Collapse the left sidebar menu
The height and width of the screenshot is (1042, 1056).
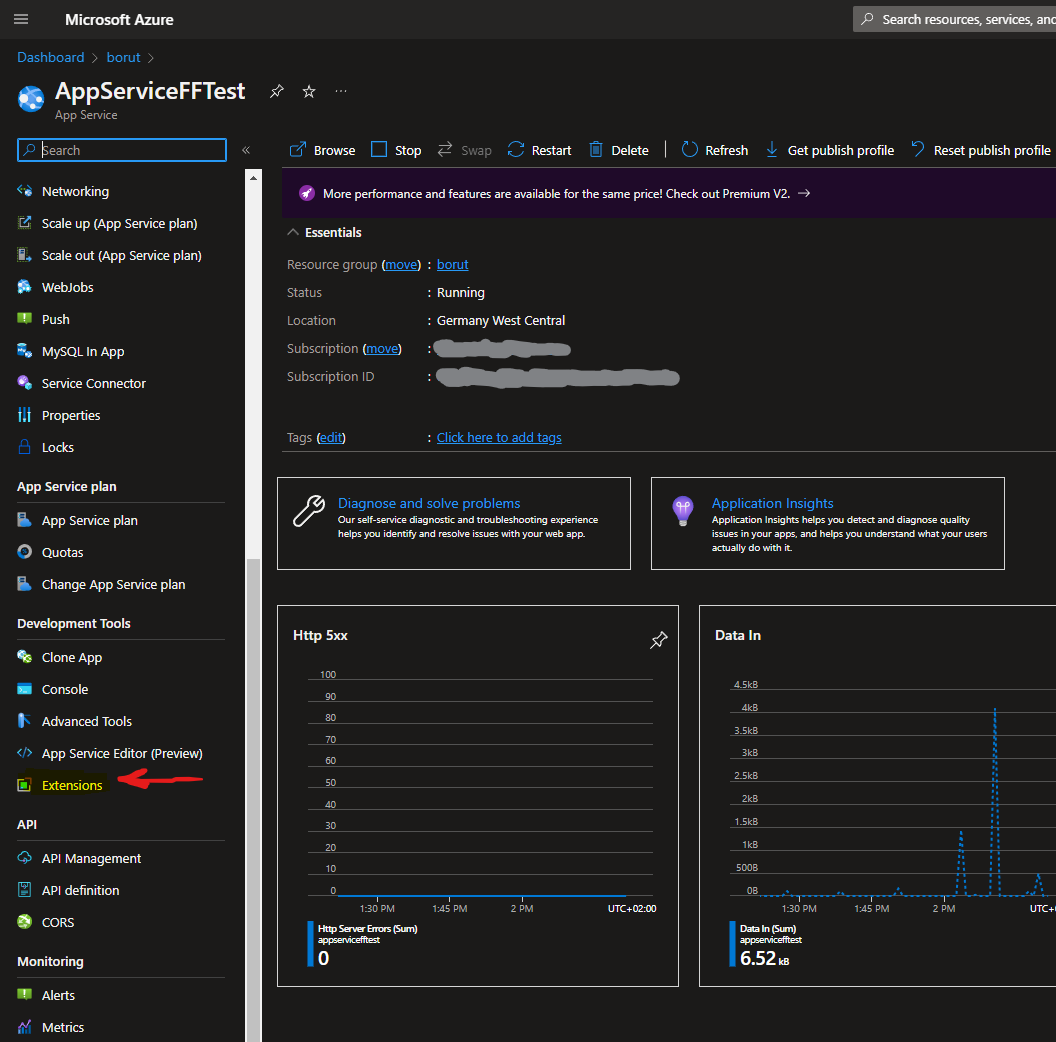(246, 150)
